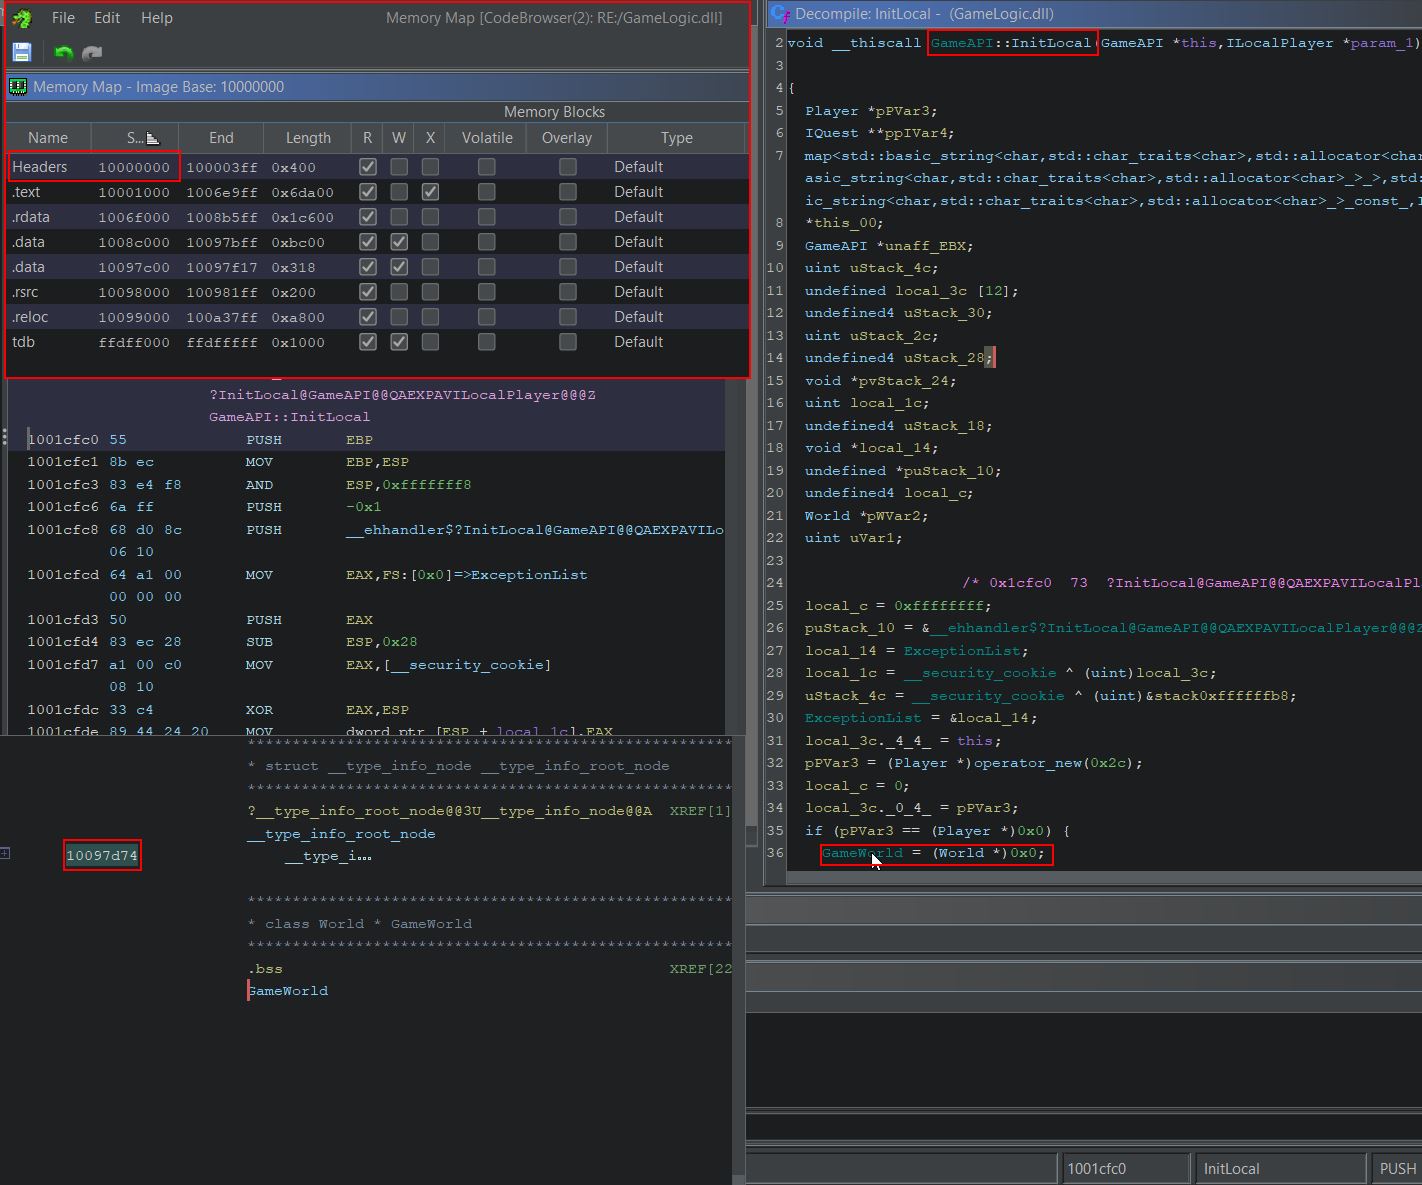The height and width of the screenshot is (1185, 1422).
Task: Toggle Execute checkbox for .text block
Action: pyautogui.click(x=430, y=192)
